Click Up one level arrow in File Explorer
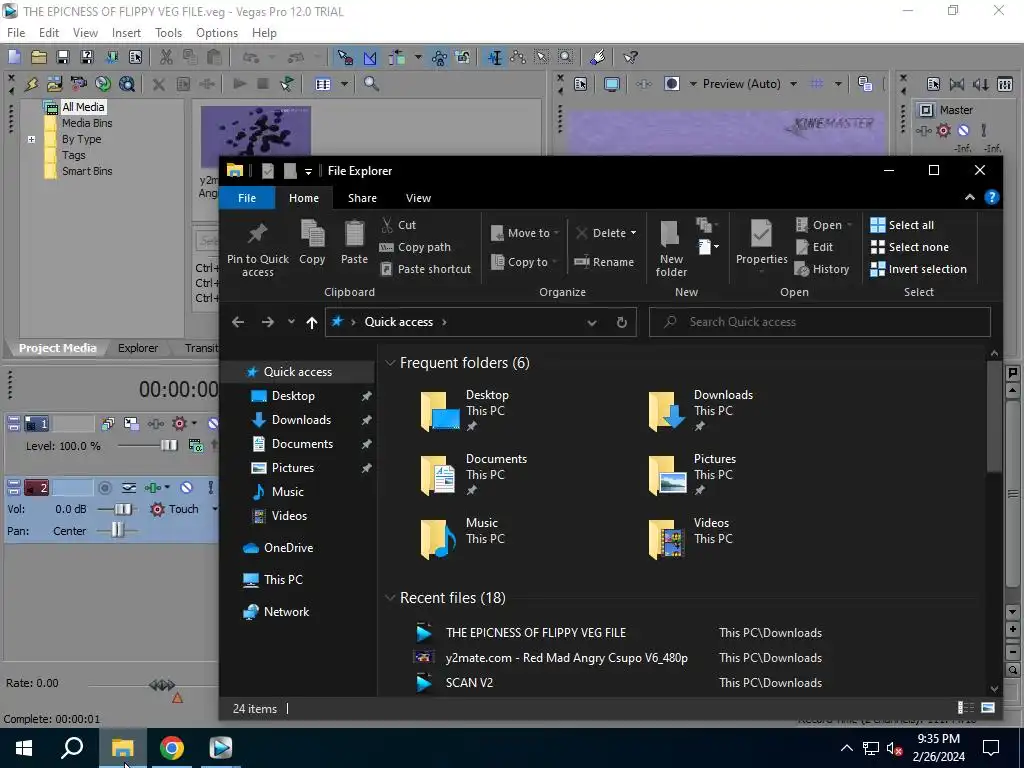 (312, 322)
